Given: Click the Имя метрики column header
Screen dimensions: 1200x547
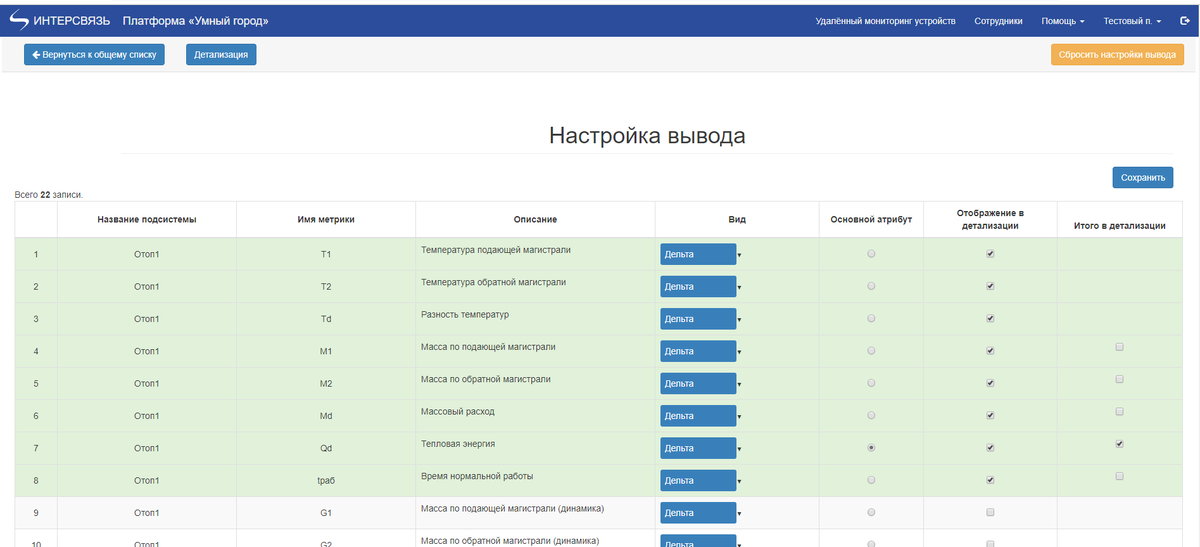Looking at the screenshot, I should (x=326, y=219).
